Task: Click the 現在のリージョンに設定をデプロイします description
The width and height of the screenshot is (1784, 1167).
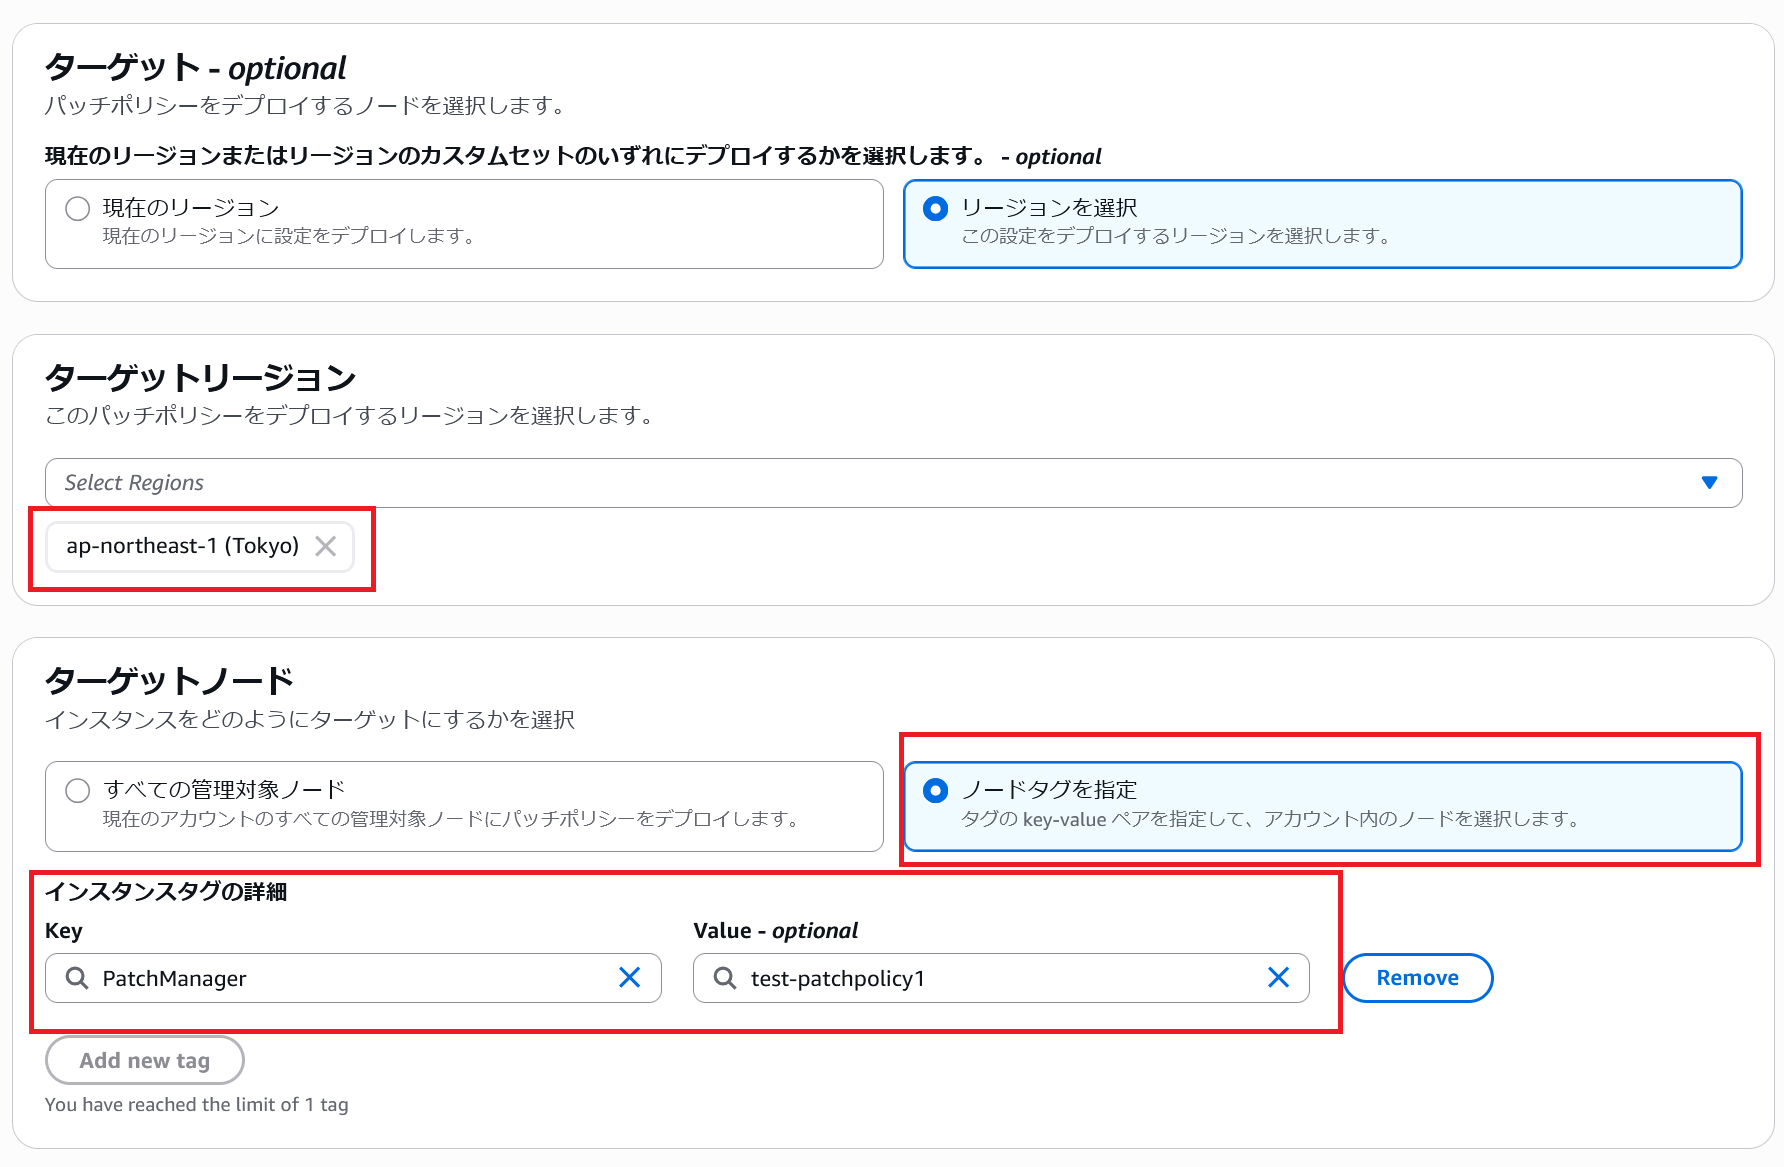Action: [x=290, y=236]
